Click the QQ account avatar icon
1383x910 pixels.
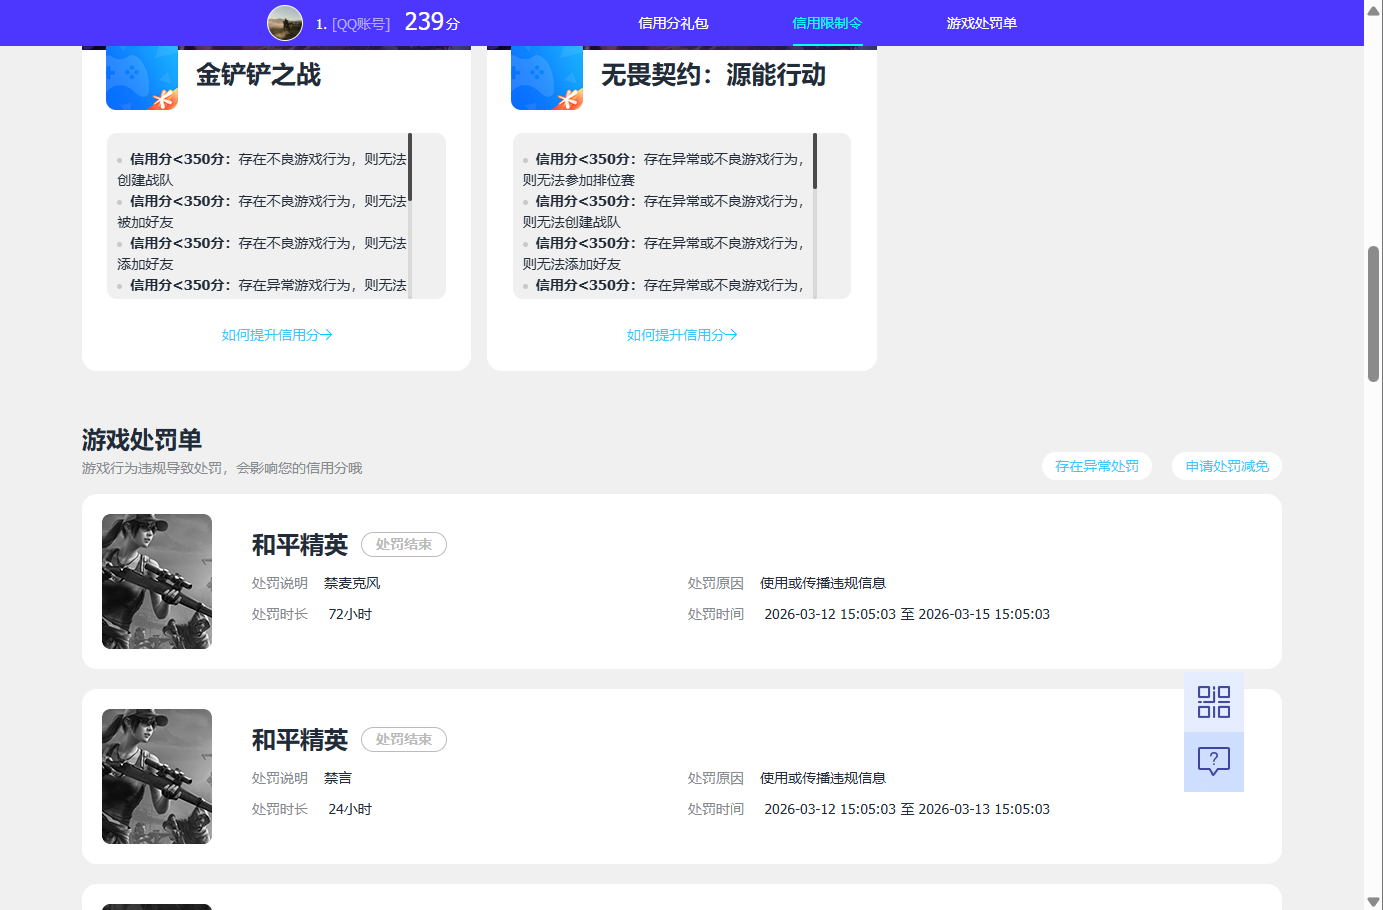coord(284,22)
